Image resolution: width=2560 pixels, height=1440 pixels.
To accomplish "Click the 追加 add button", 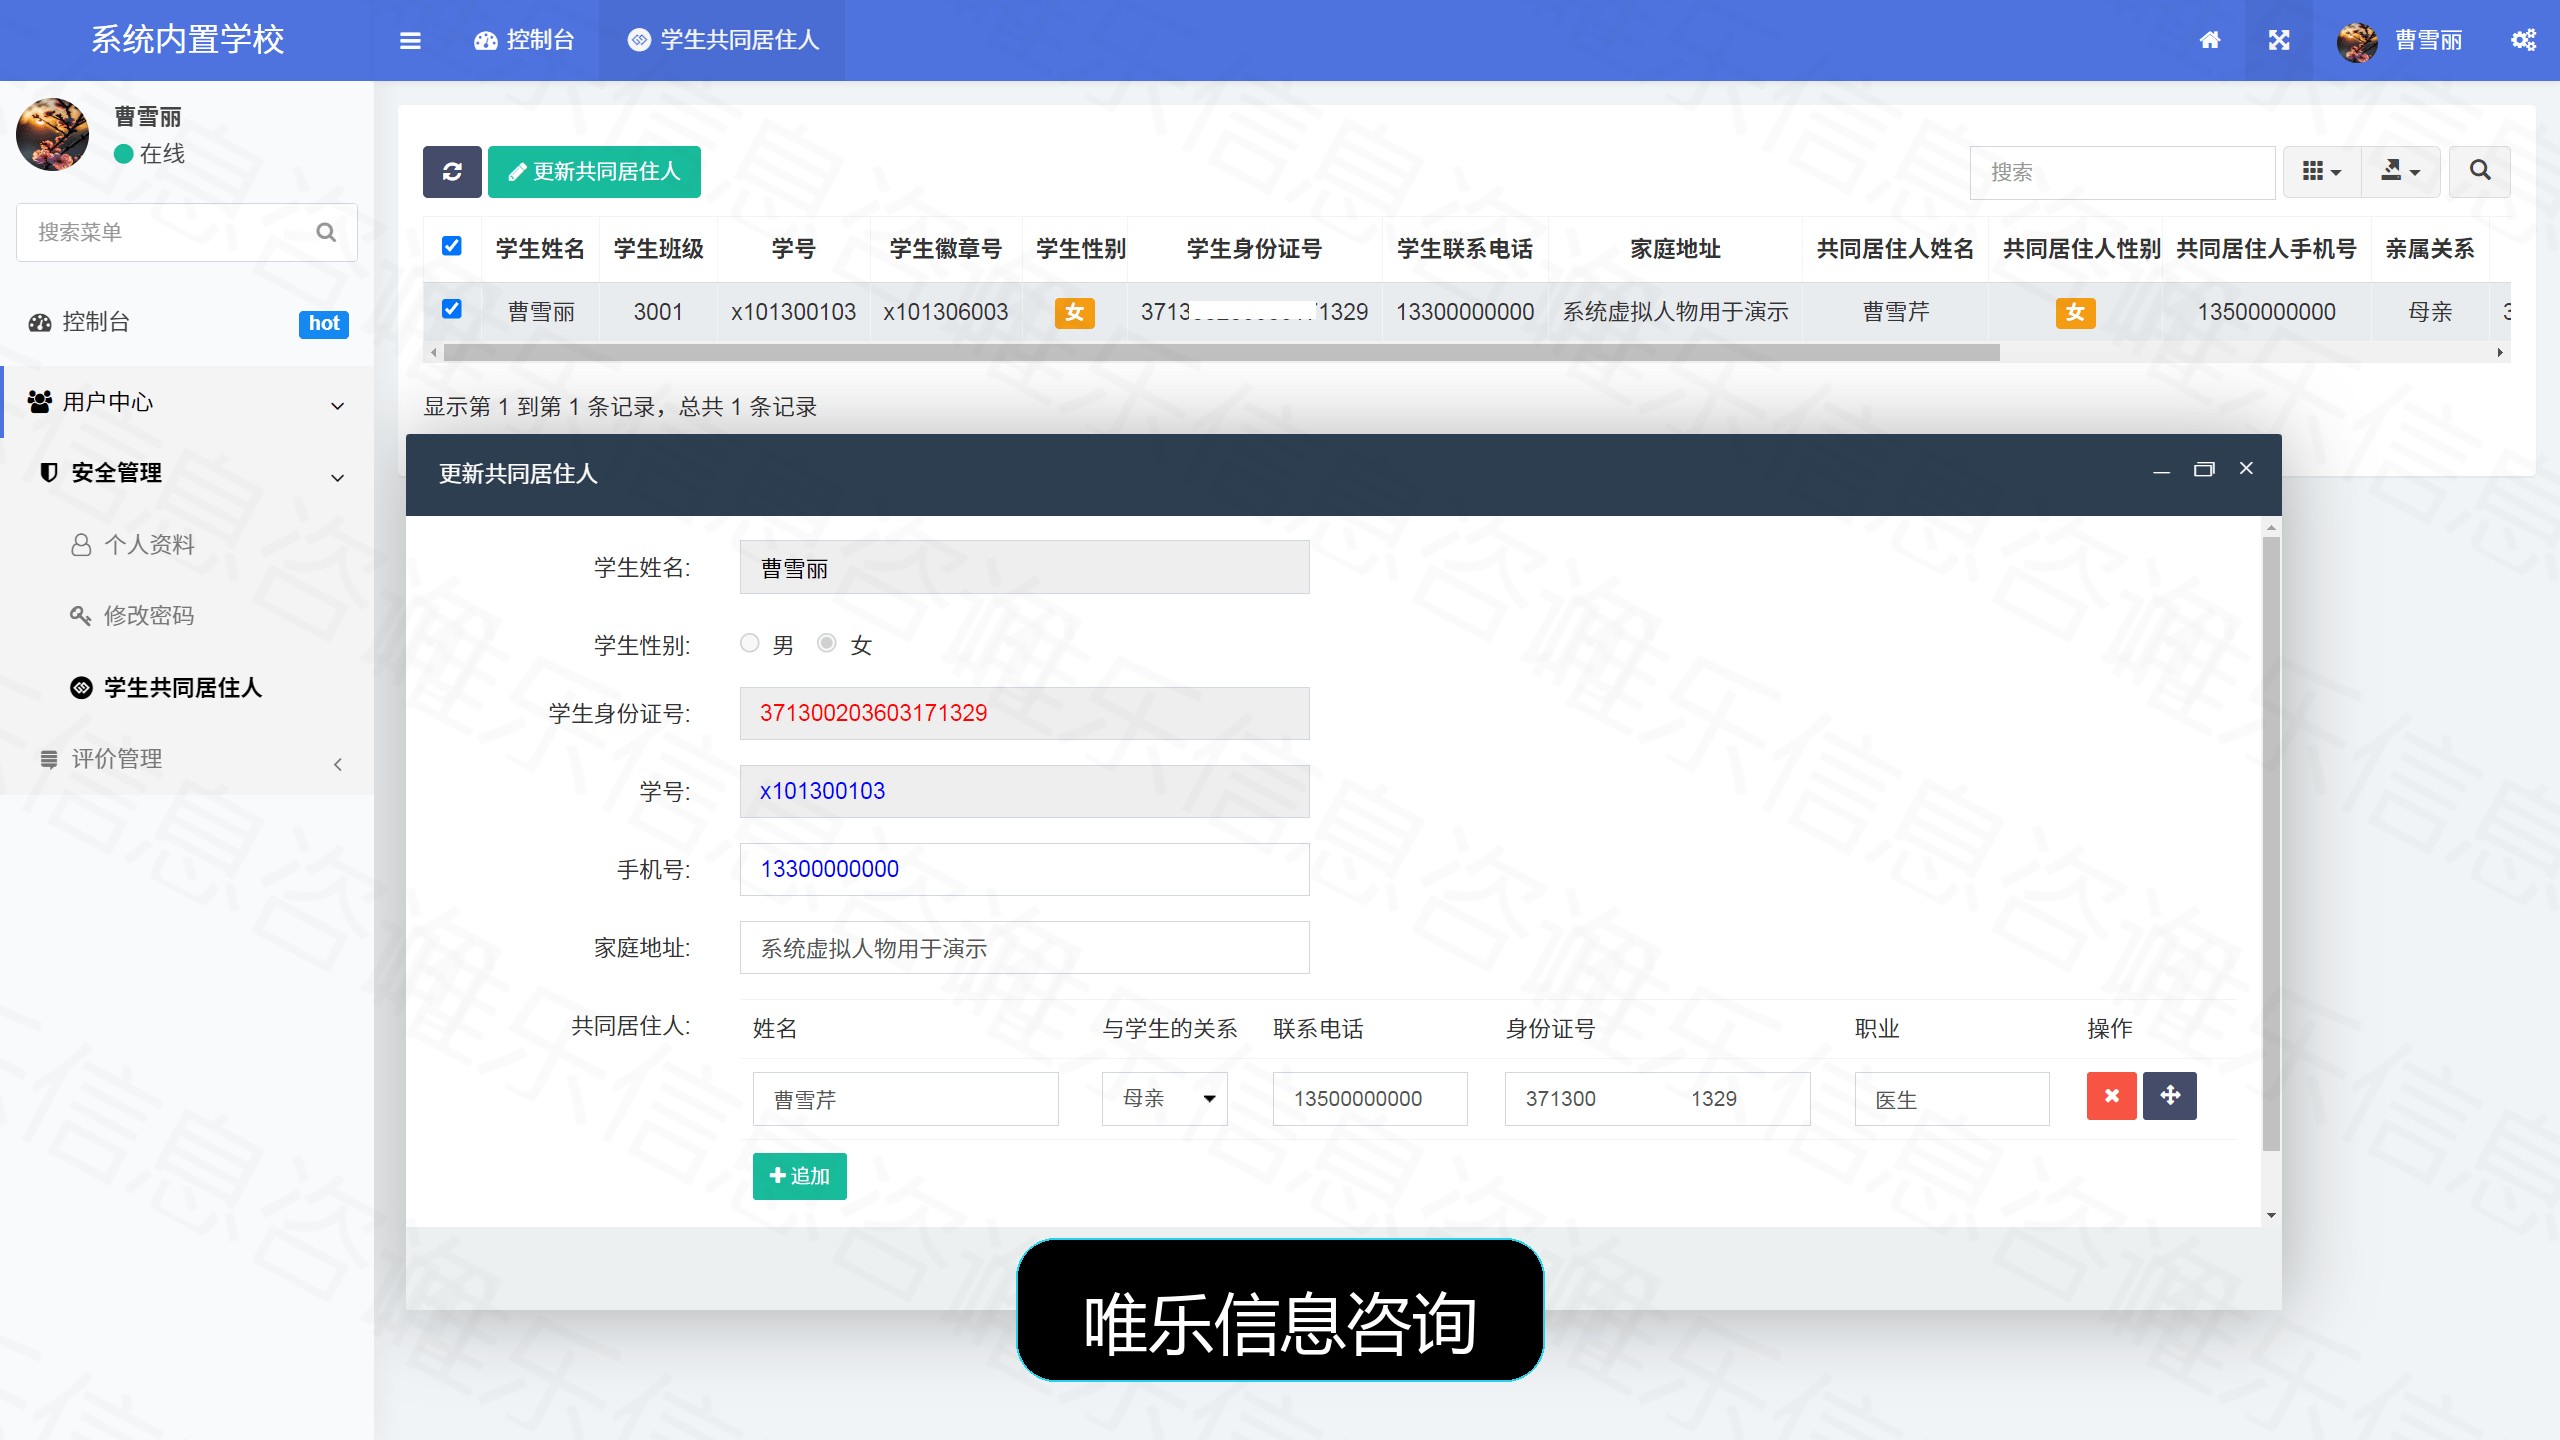I will [x=799, y=1176].
